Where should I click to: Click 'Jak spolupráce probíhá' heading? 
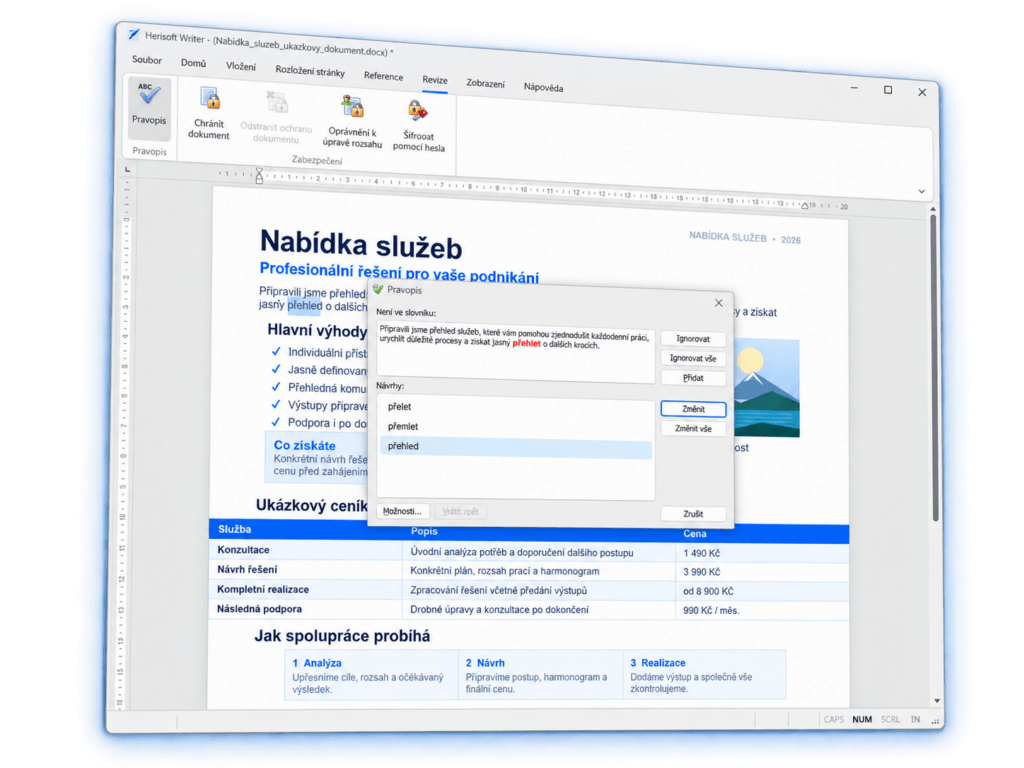(x=342, y=636)
